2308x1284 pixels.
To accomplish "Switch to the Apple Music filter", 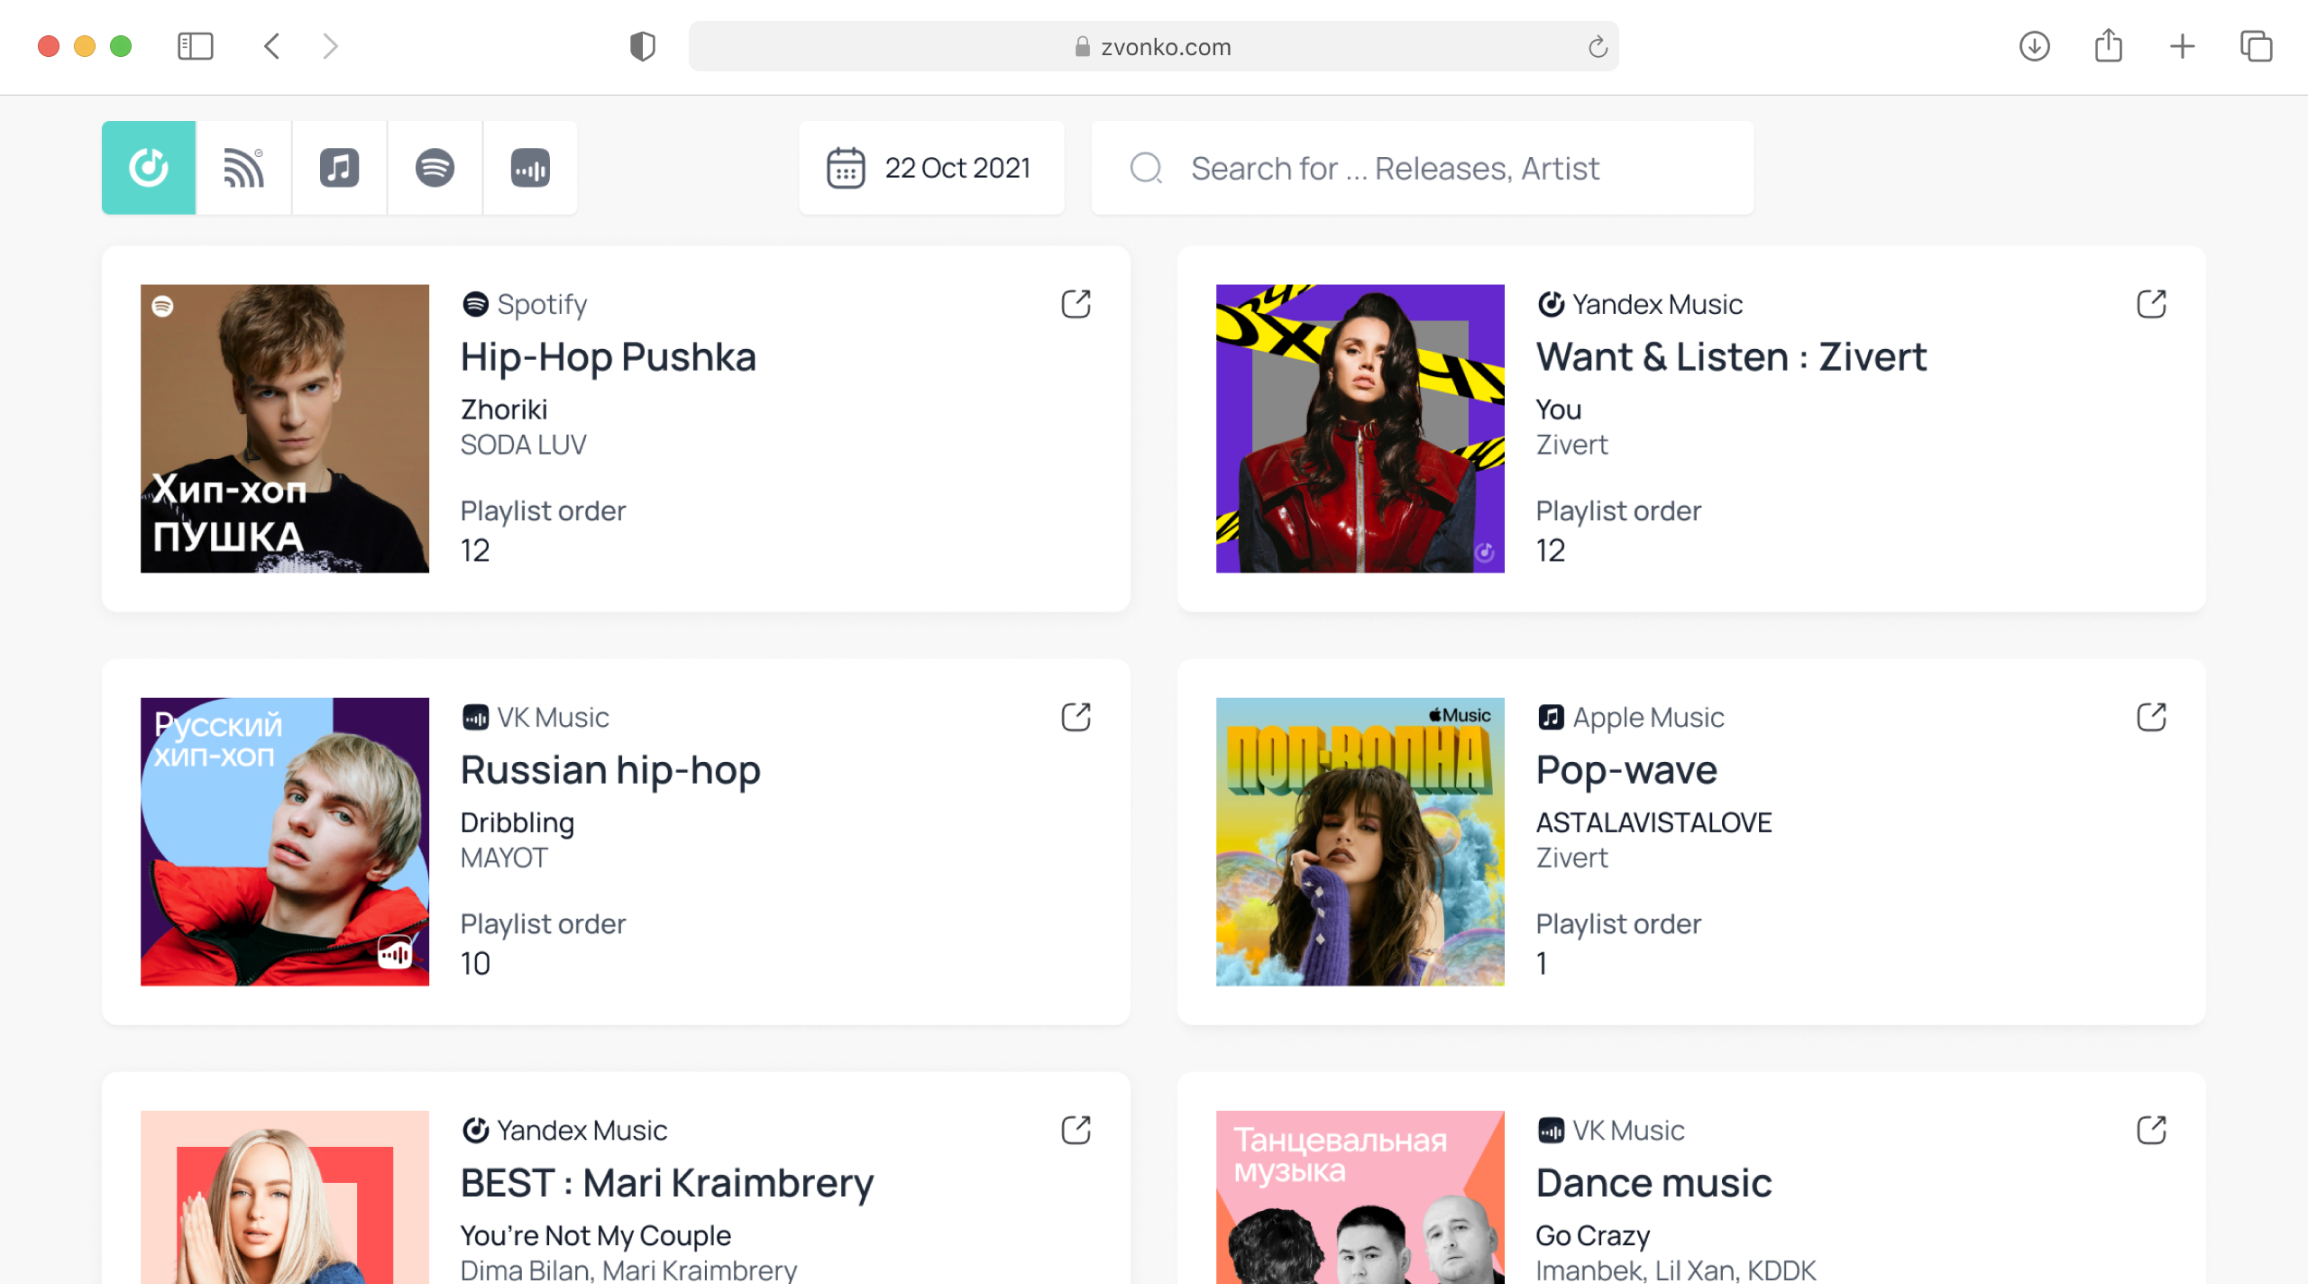I will (x=339, y=168).
